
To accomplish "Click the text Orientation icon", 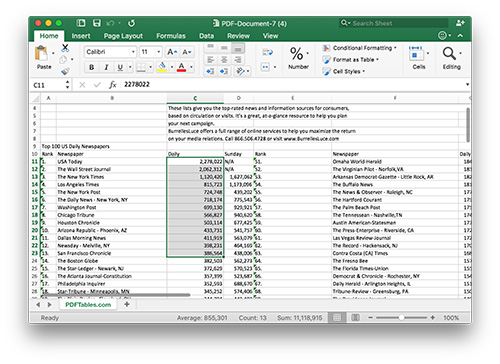I will coord(240,71).
